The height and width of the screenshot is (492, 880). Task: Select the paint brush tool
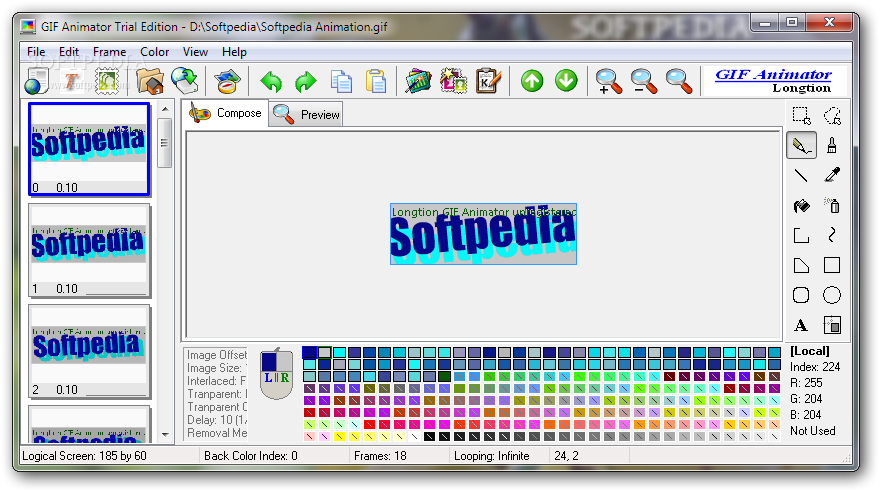click(x=832, y=146)
